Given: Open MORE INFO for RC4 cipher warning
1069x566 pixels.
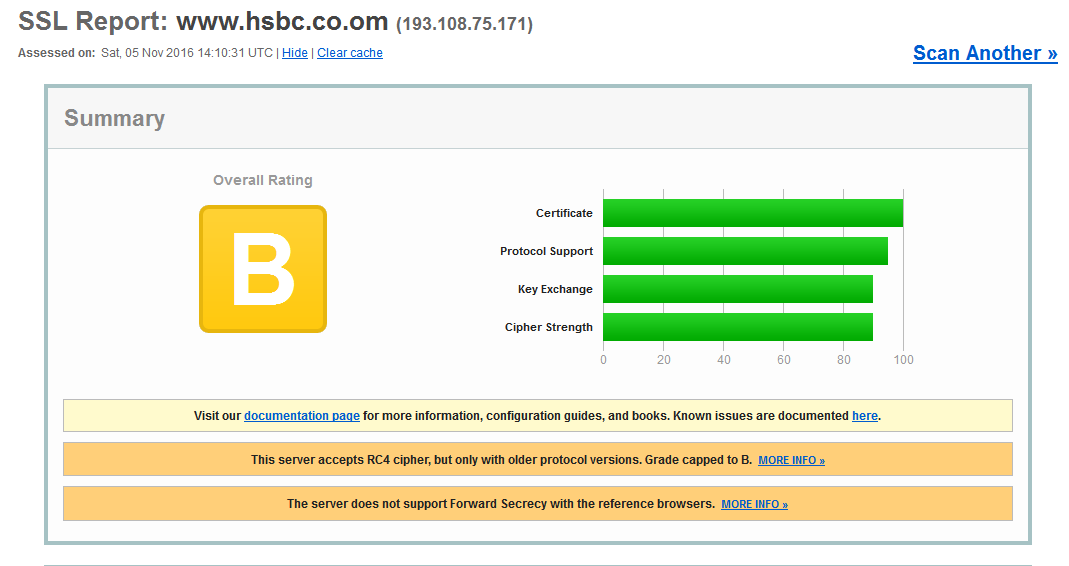Looking at the screenshot, I should (792, 460).
